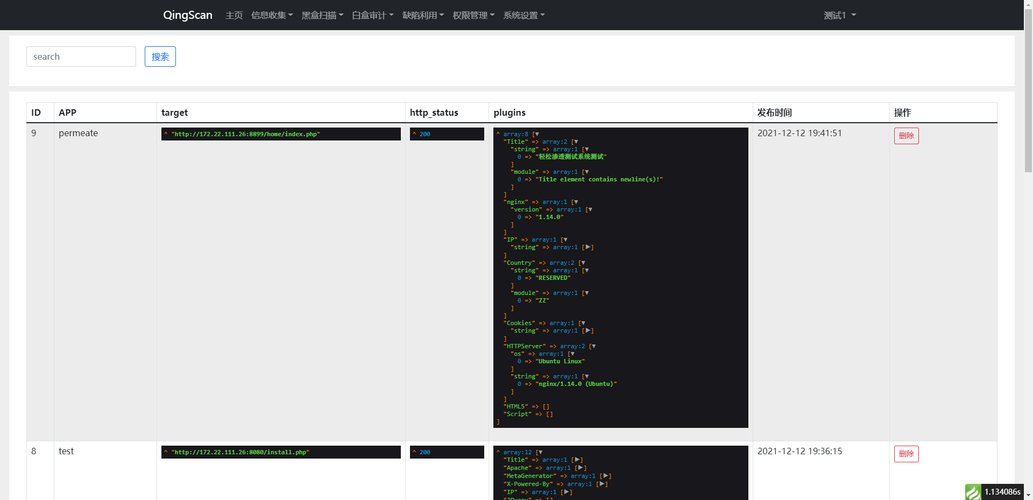1033x500 pixels.
Task: Open the ThinkPHP trace icon at bottom right
Action: point(973,492)
